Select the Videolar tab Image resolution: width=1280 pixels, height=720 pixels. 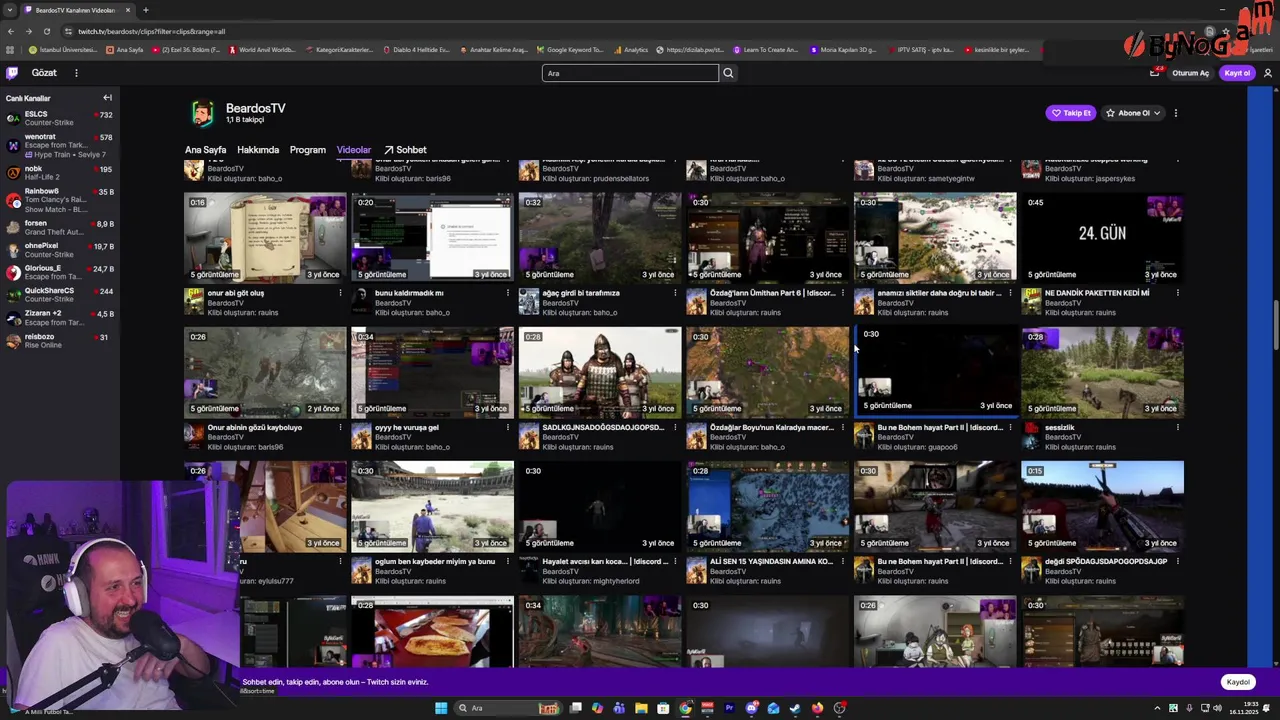(354, 150)
